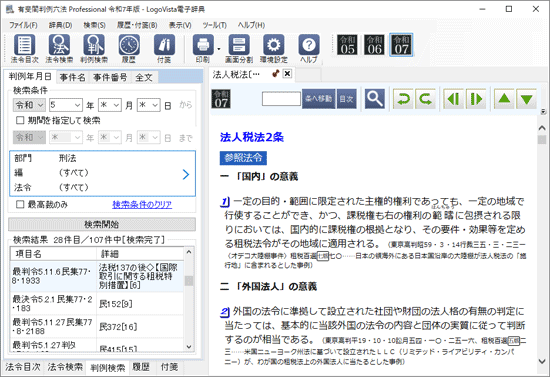
Task: Tick the 最高裁のみ checkbox
Action: click(x=20, y=204)
